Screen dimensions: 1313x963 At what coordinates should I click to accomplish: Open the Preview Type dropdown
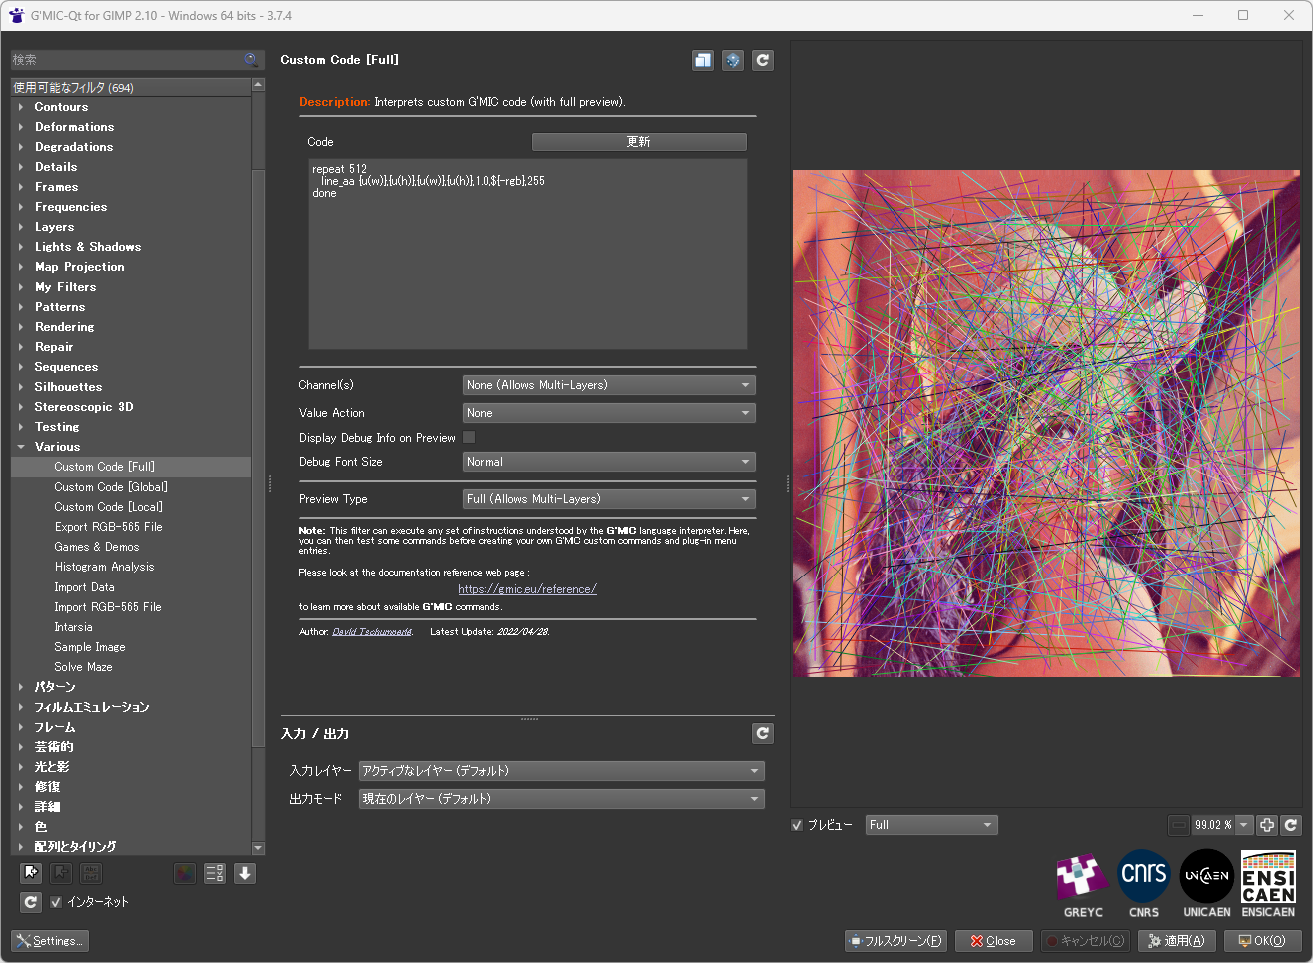(x=609, y=499)
